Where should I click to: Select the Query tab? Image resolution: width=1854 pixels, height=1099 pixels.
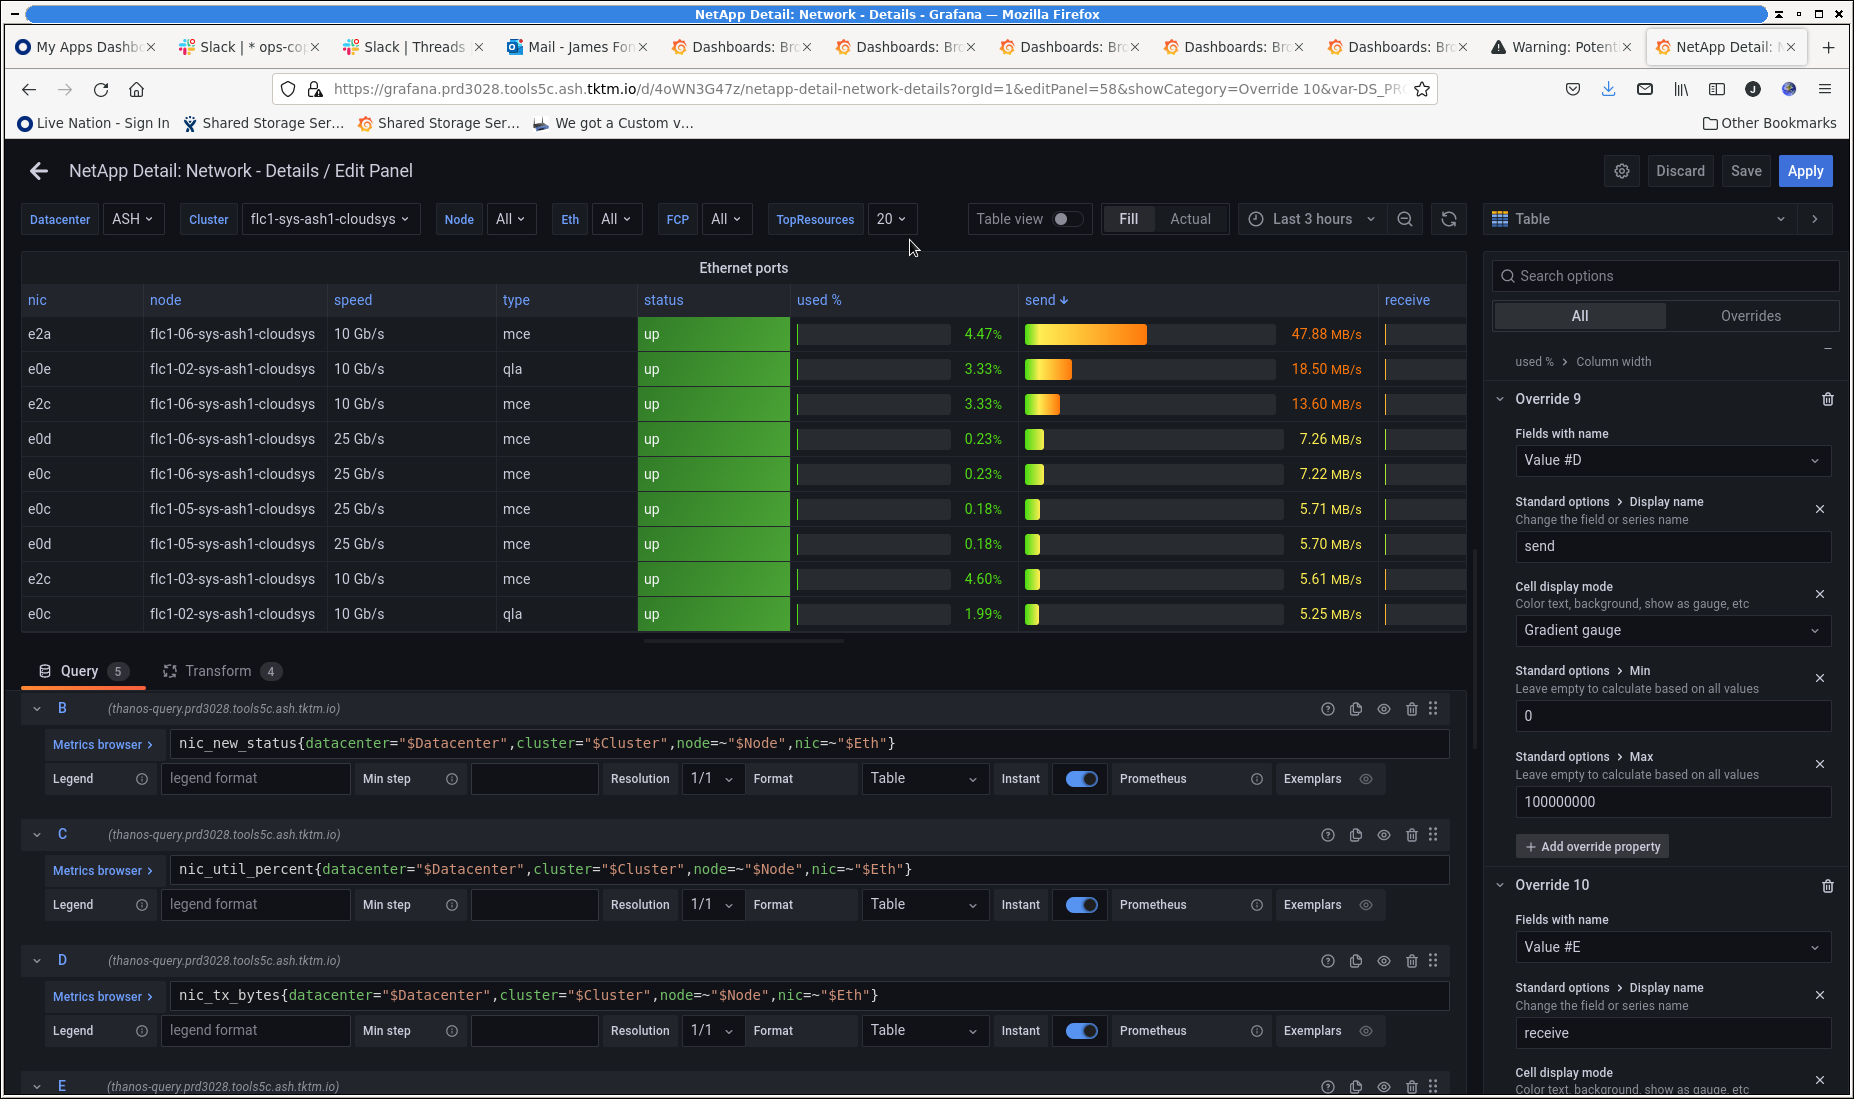tap(84, 671)
